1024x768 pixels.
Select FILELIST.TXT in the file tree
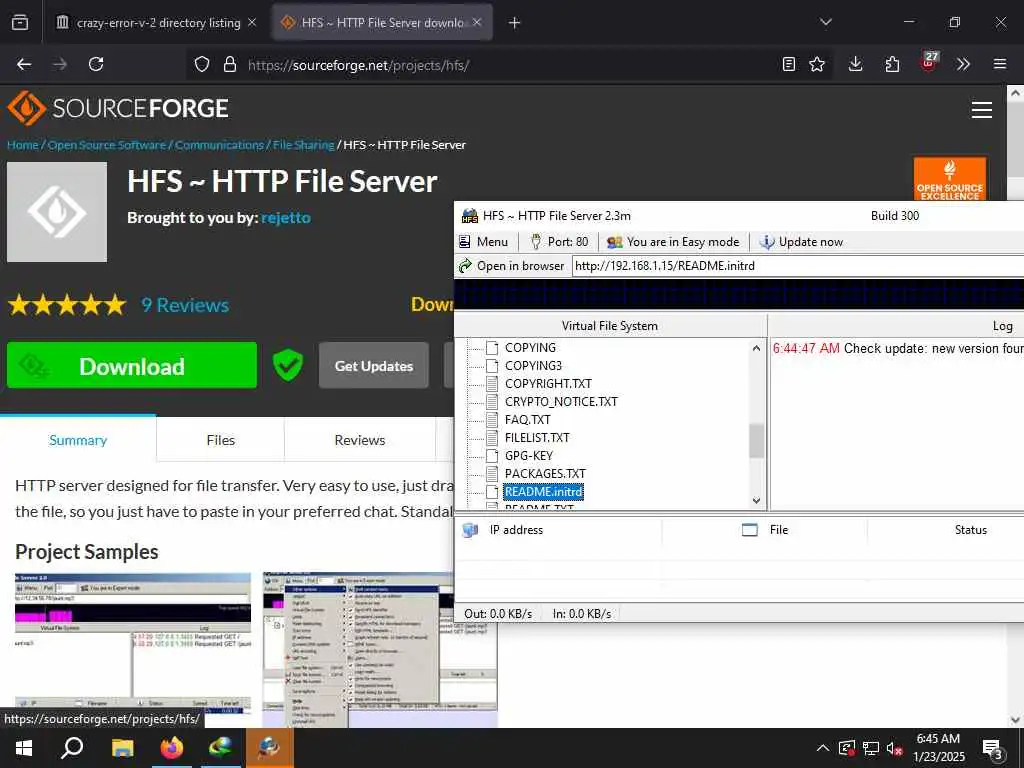tap(537, 438)
